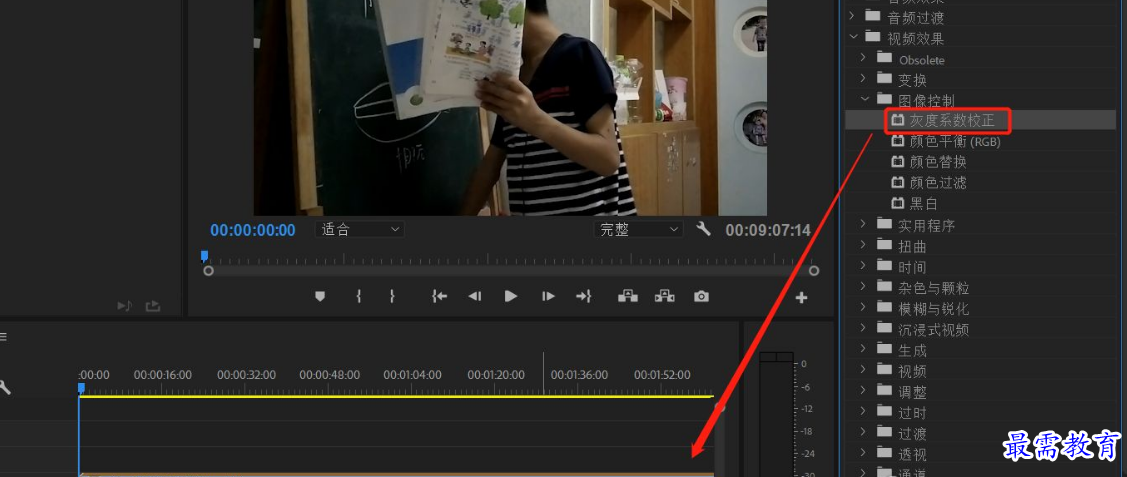
Task: Expand the 调整 folder
Action: (x=864, y=392)
